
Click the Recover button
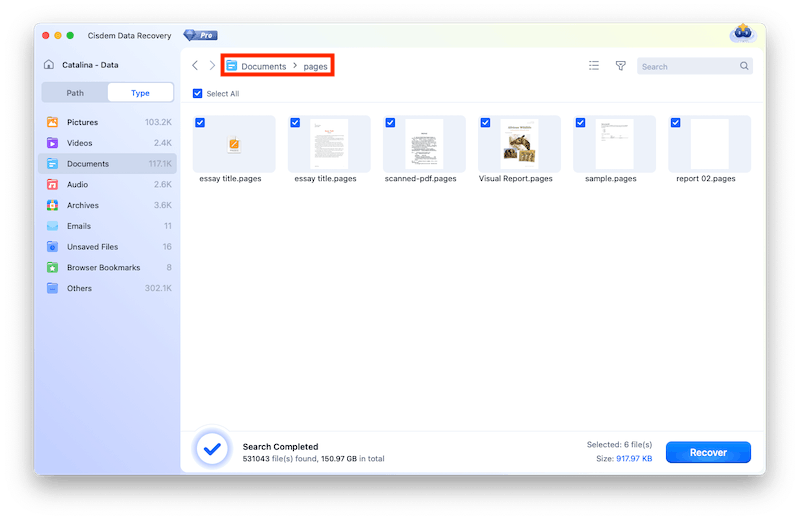point(708,452)
